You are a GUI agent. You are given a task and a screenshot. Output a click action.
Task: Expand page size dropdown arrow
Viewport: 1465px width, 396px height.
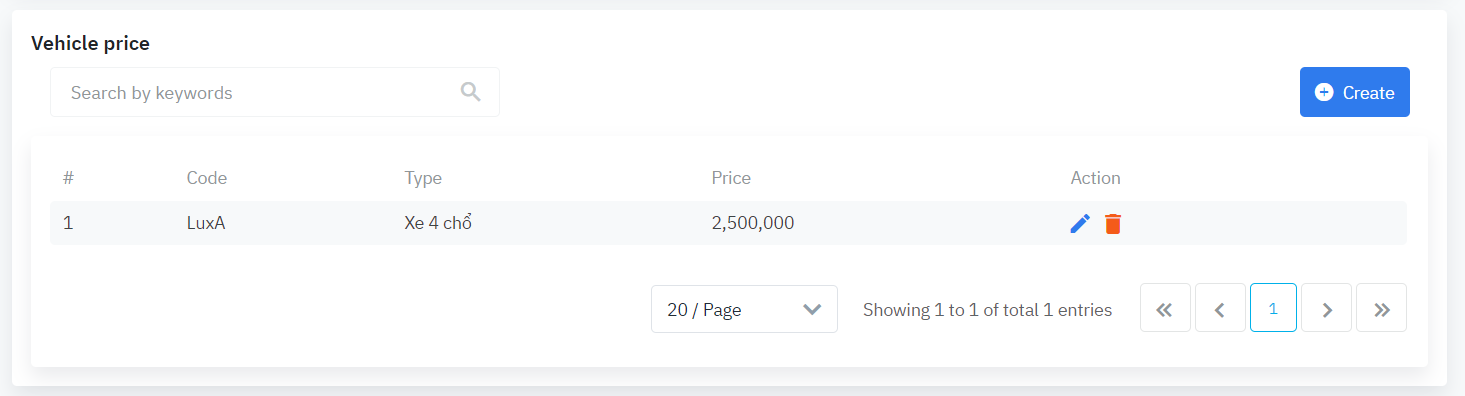[812, 310]
